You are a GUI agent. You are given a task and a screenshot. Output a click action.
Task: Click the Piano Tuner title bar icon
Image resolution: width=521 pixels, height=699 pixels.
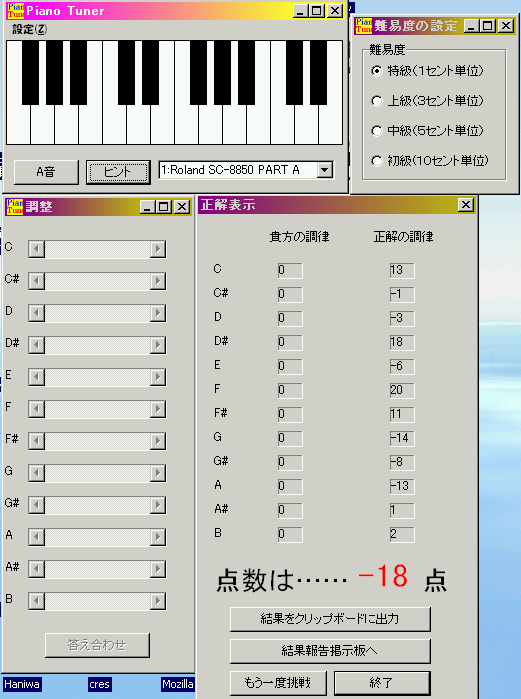[16, 11]
